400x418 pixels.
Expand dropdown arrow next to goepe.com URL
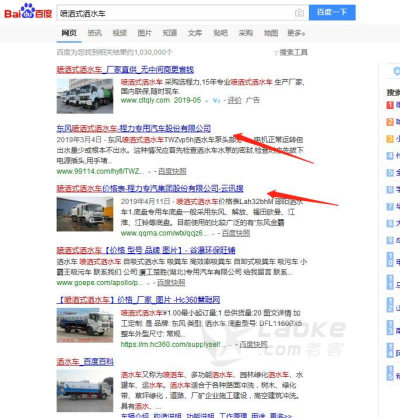148,283
